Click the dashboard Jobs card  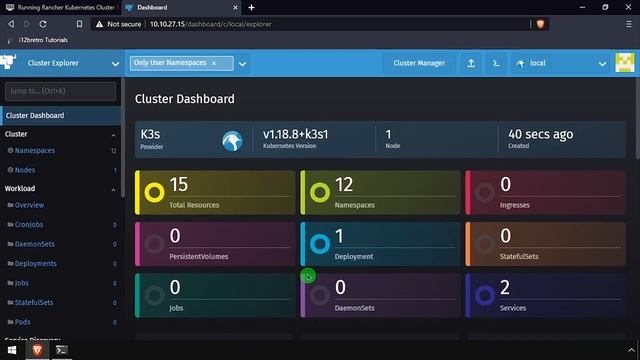click(215, 296)
